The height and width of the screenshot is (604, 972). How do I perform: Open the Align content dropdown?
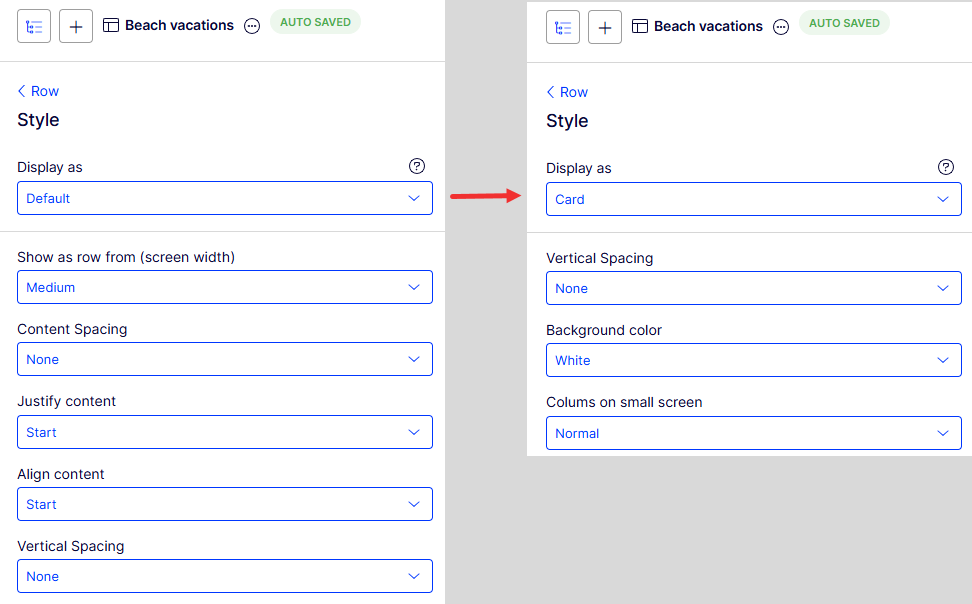click(224, 504)
